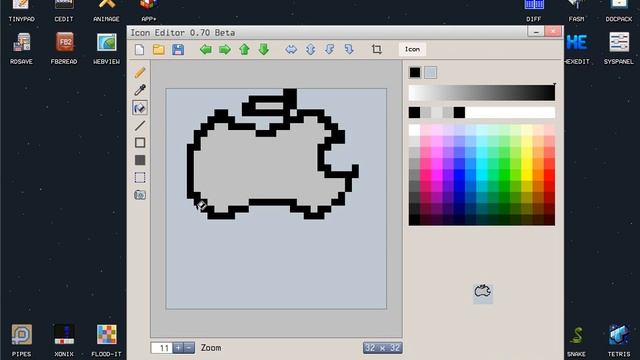Click the crop tool icon
The width and height of the screenshot is (640, 360).
pyautogui.click(x=377, y=50)
